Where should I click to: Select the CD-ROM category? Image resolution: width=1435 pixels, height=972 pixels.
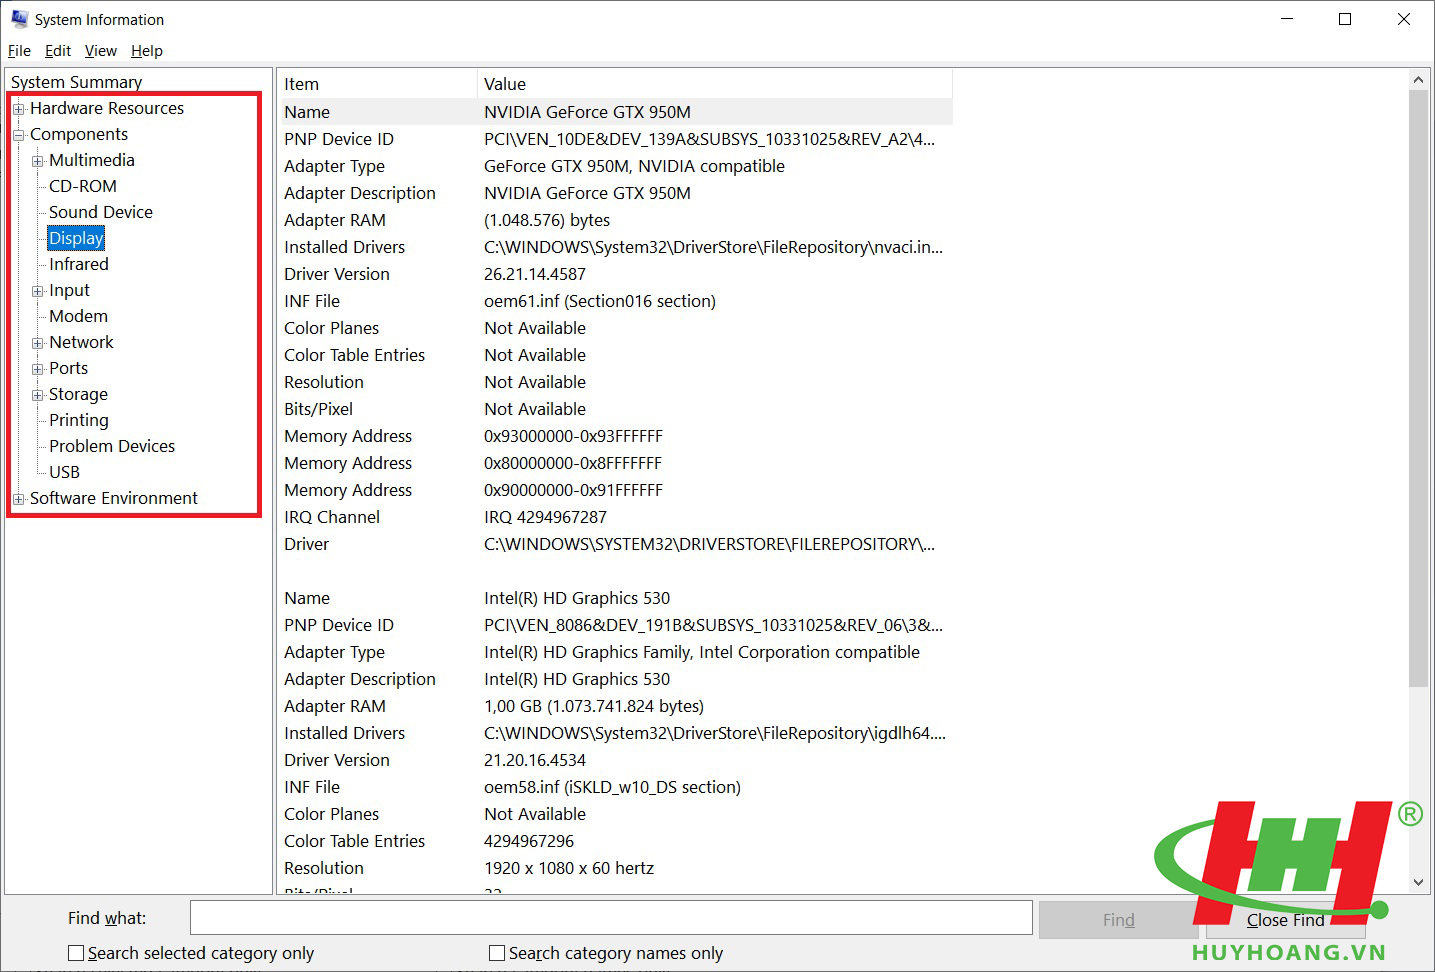83,186
